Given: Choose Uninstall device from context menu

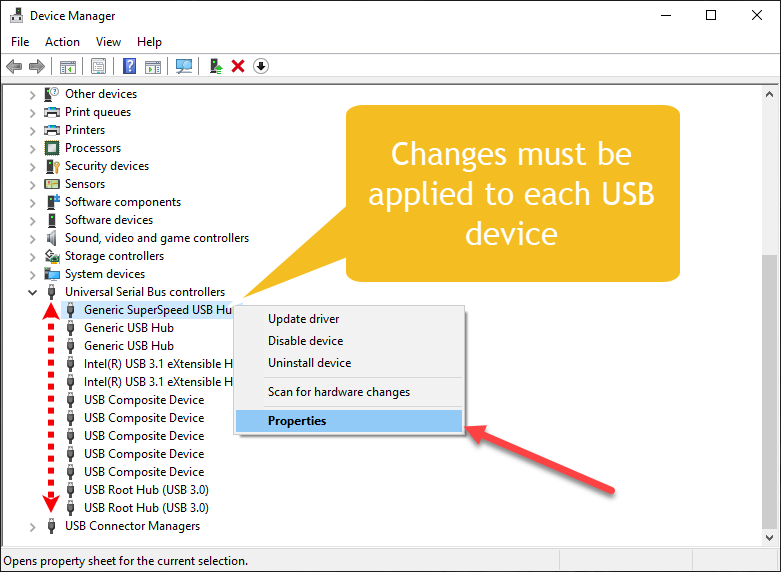Looking at the screenshot, I should (x=349, y=363).
